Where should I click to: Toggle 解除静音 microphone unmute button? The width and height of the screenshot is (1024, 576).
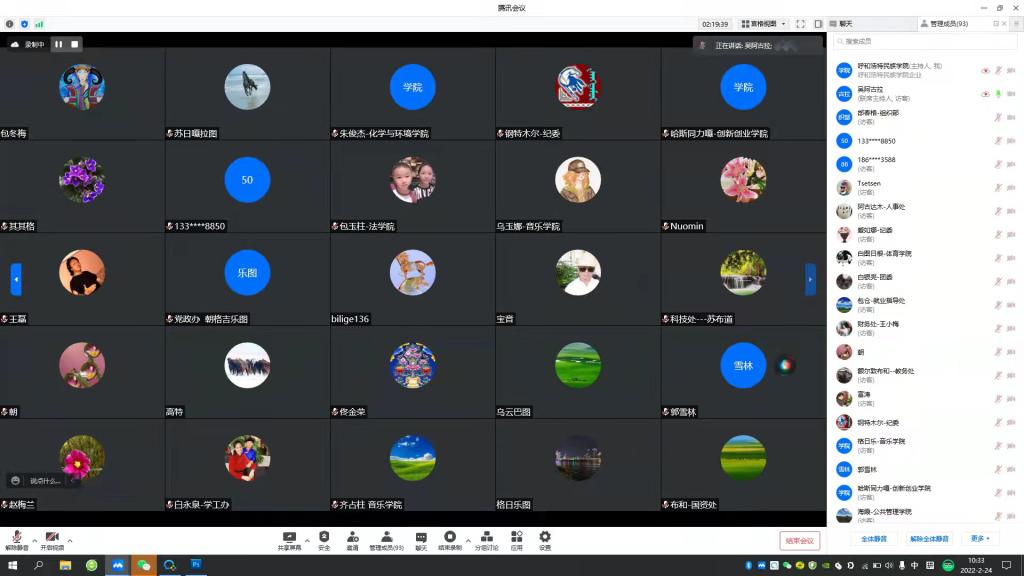tap(17, 539)
